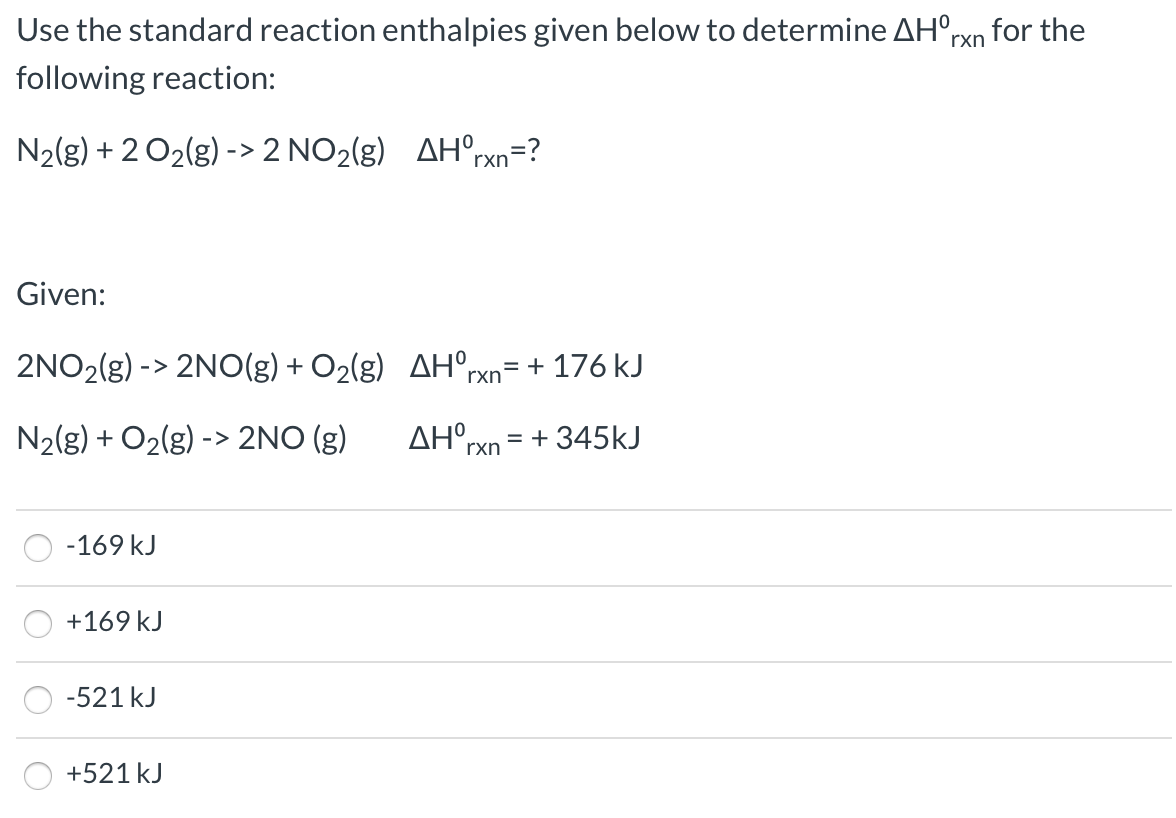Screen dimensions: 1176x818
Task: Click the divider line above answer choices
Action: (x=588, y=510)
